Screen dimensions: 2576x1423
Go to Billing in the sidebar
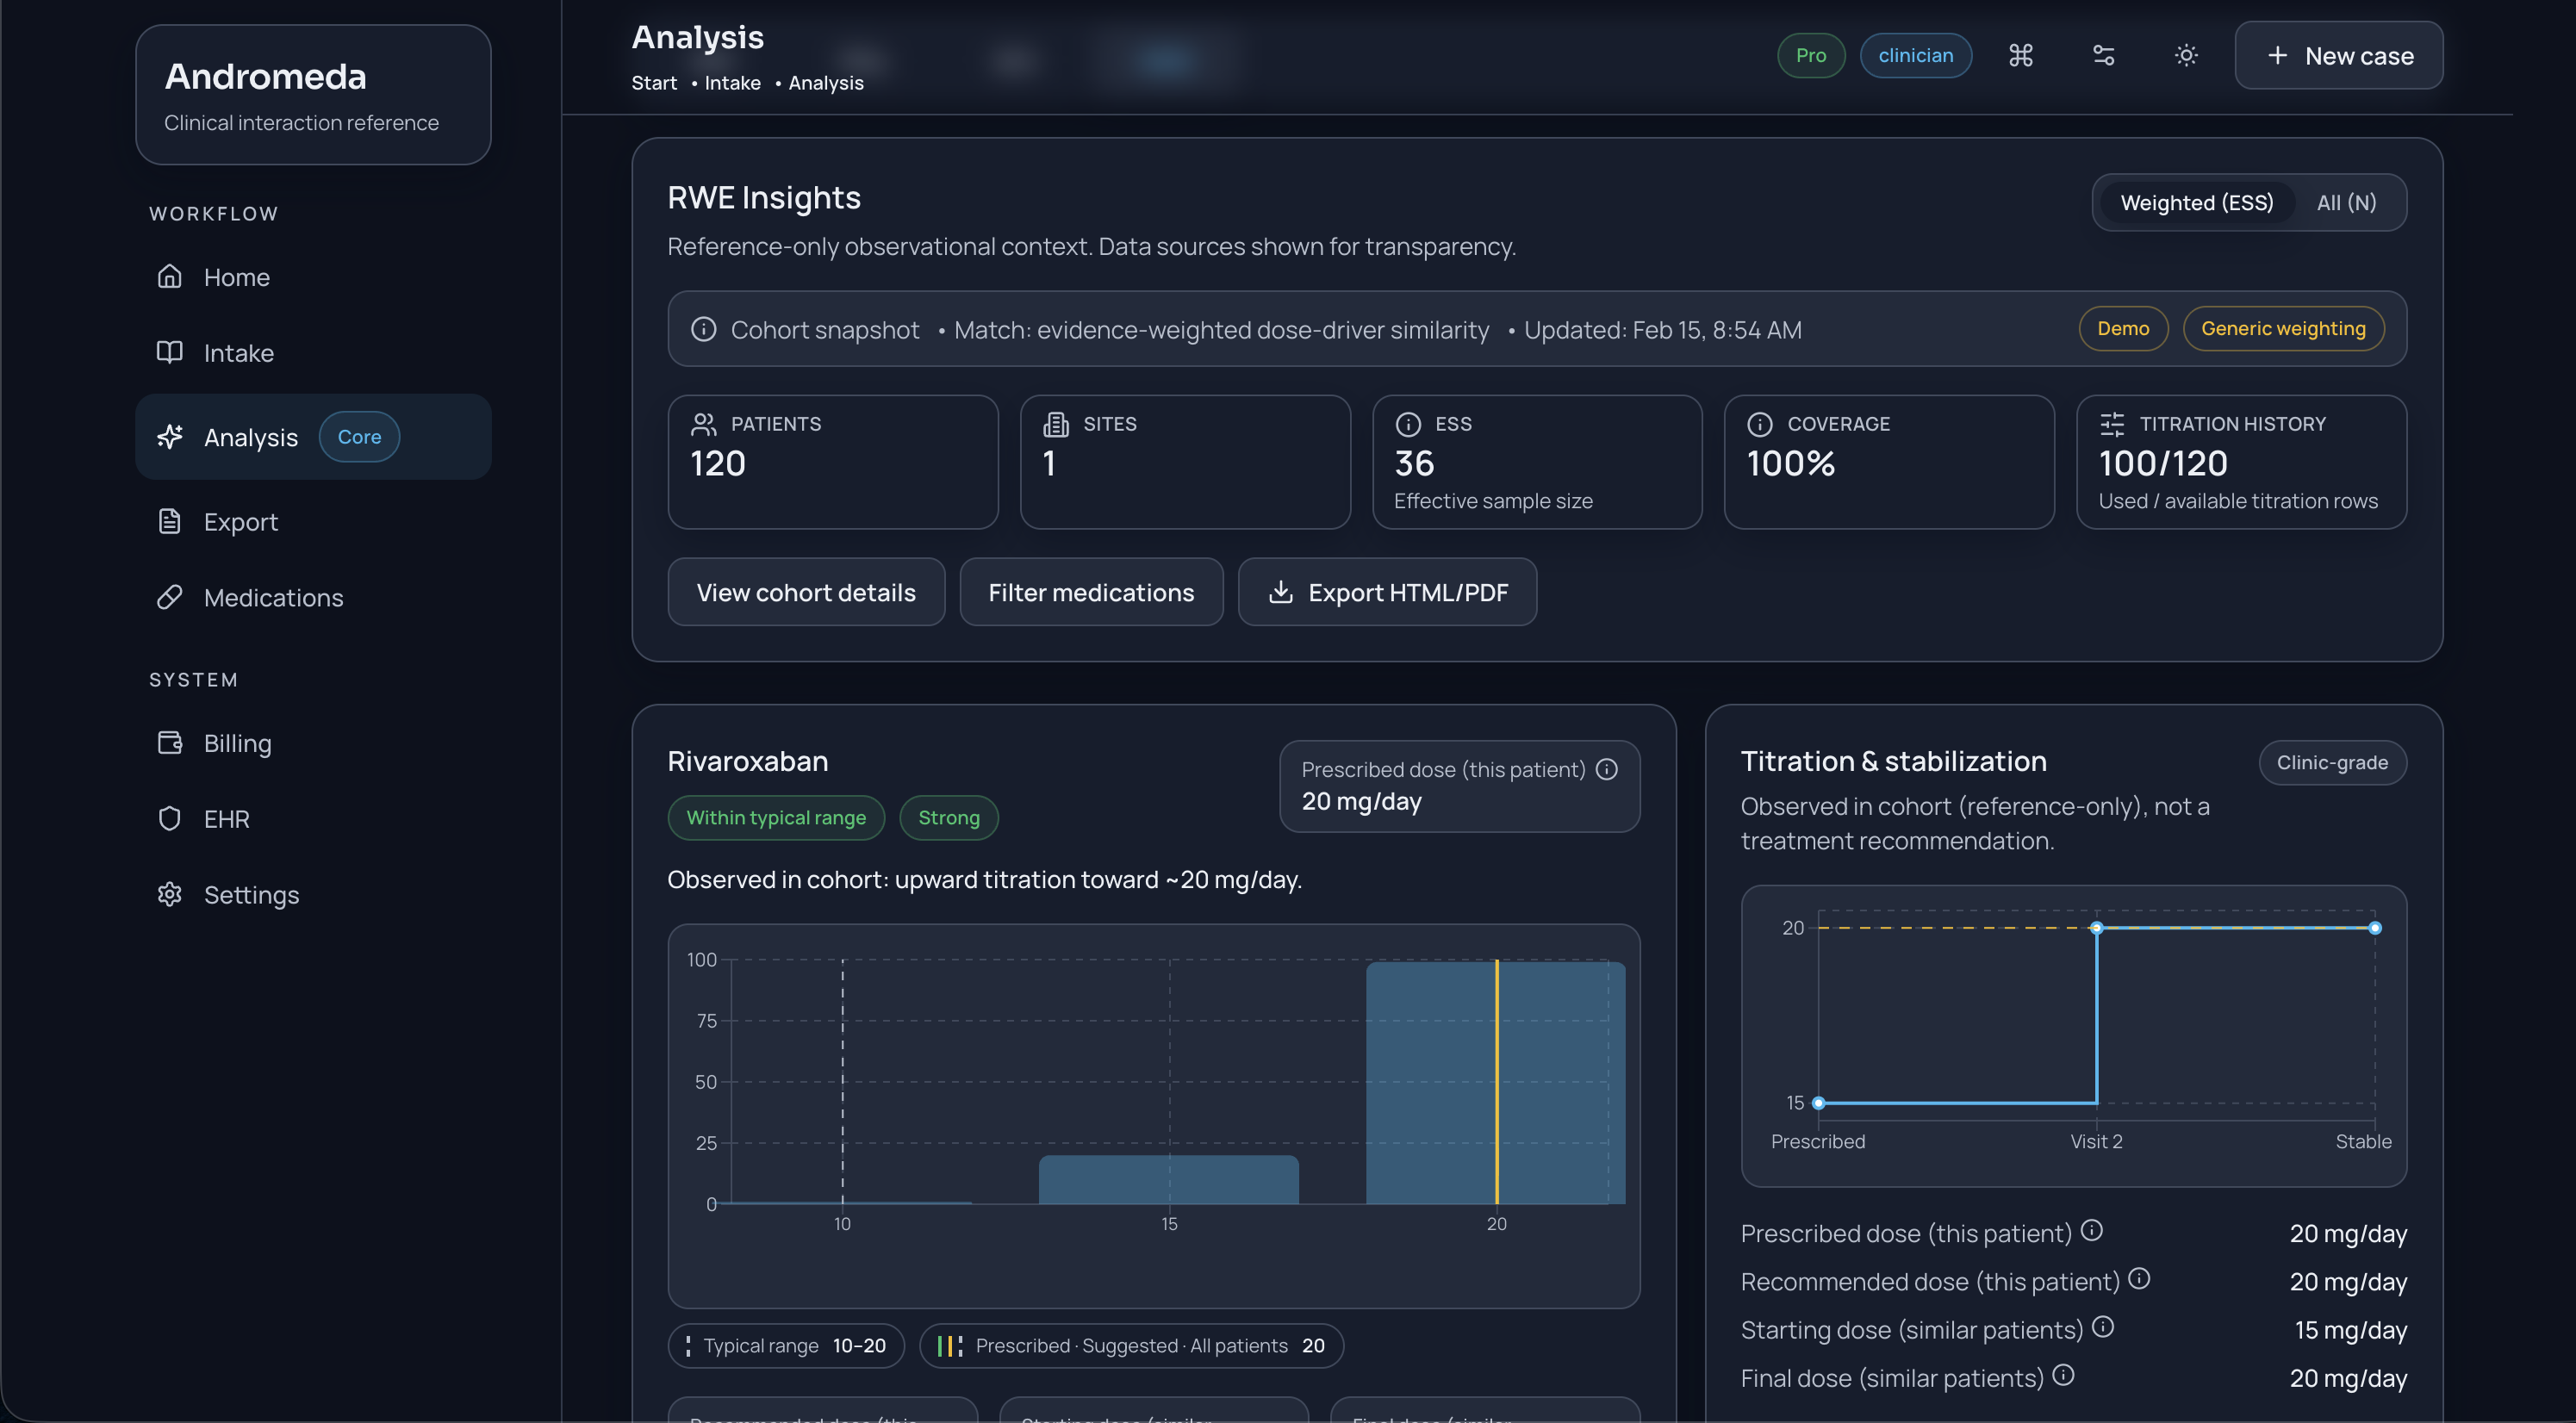237,743
